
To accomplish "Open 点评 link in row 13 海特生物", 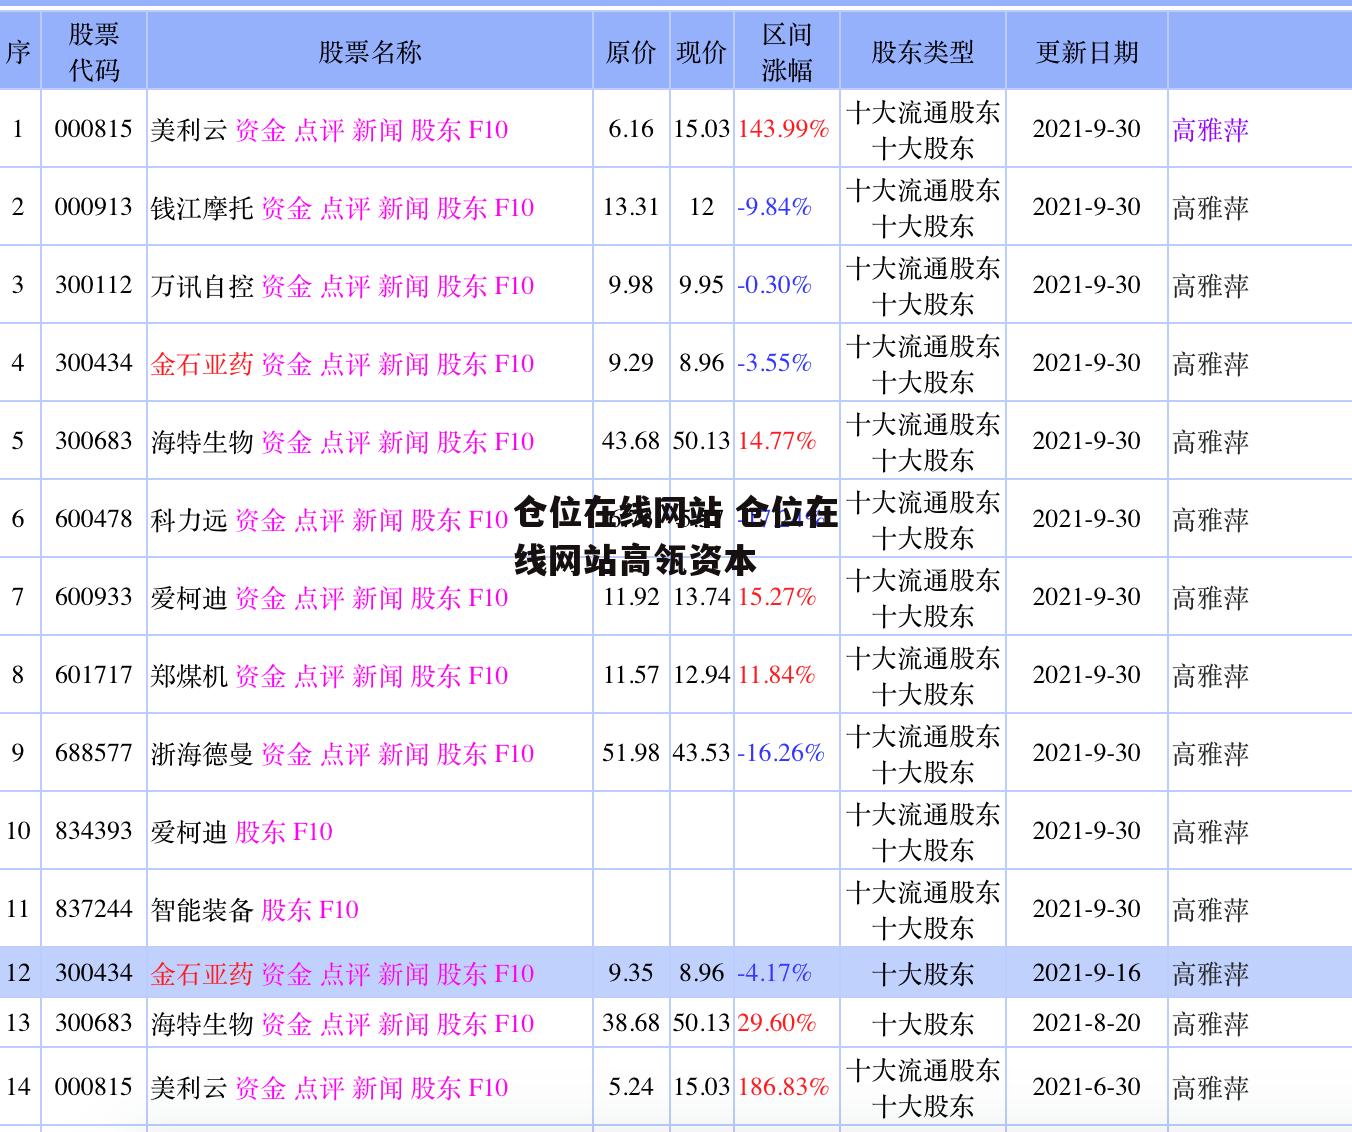I will (345, 1023).
